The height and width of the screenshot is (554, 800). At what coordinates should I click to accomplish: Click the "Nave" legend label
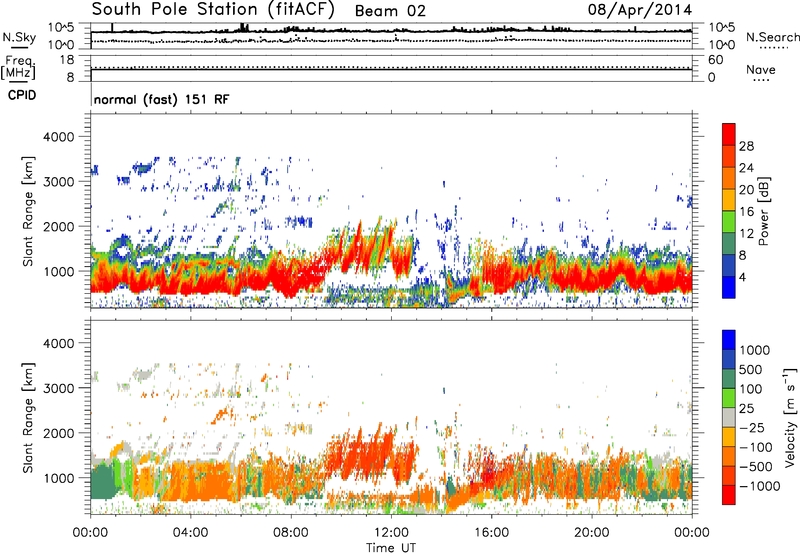point(760,69)
